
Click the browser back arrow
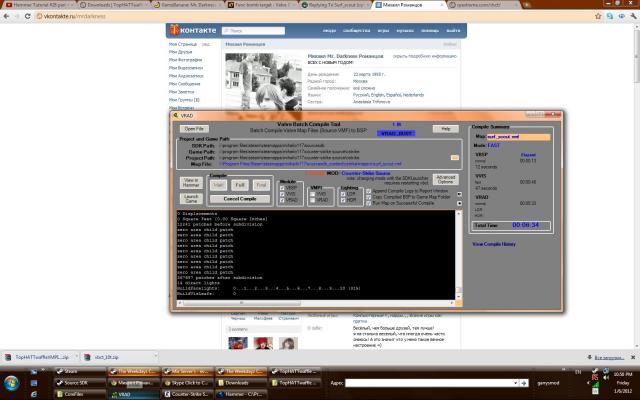pos(7,17)
